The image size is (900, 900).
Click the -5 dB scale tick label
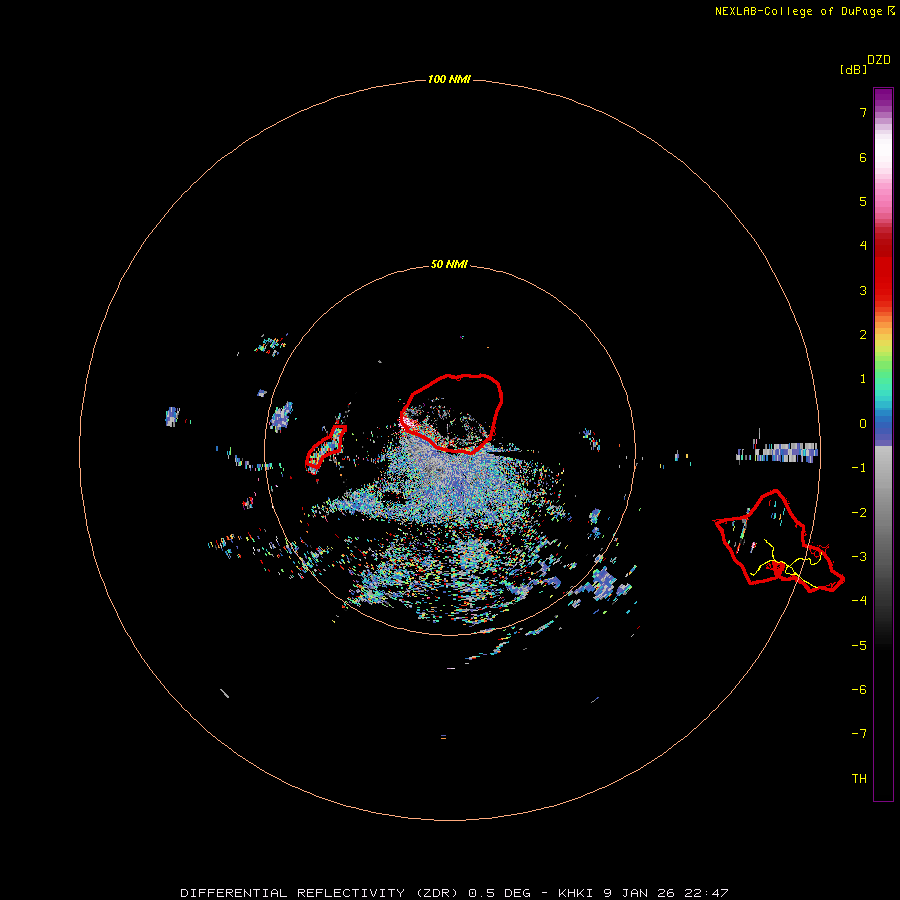(x=859, y=646)
